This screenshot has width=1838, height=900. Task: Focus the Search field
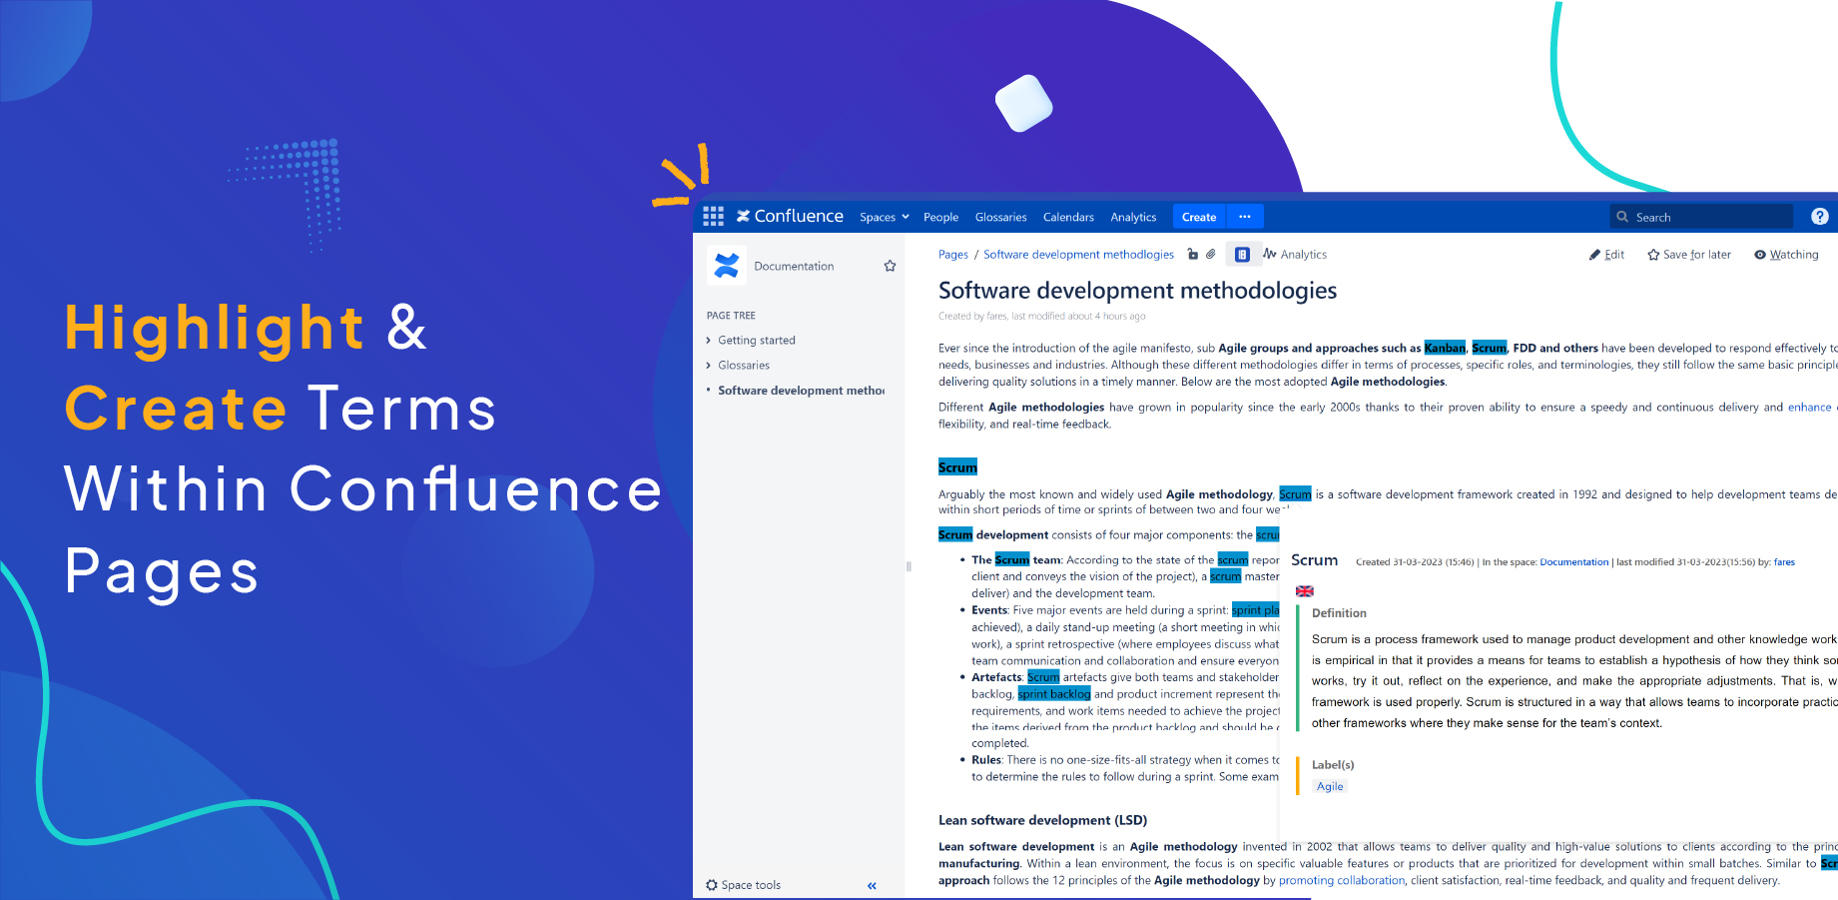coord(1701,217)
